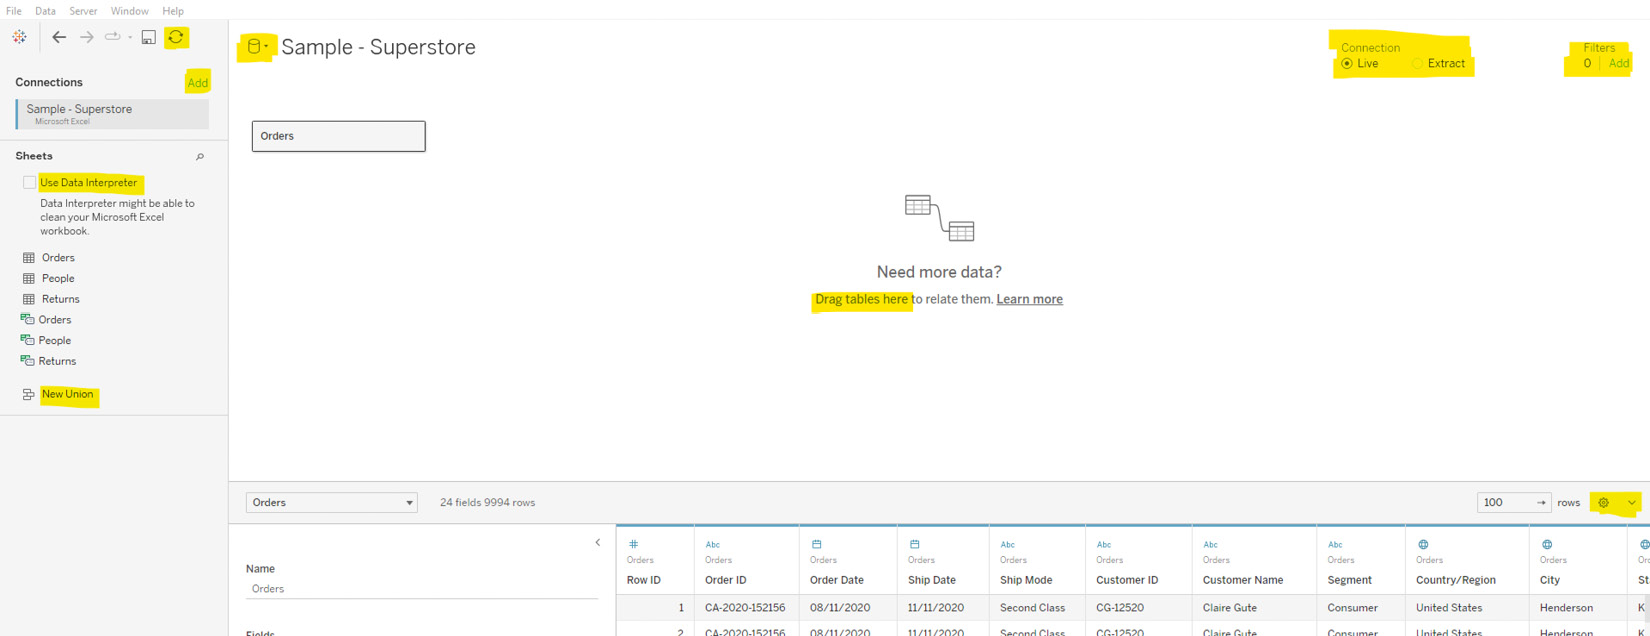
Task: Click the number type icon above Row ID
Action: (x=633, y=545)
